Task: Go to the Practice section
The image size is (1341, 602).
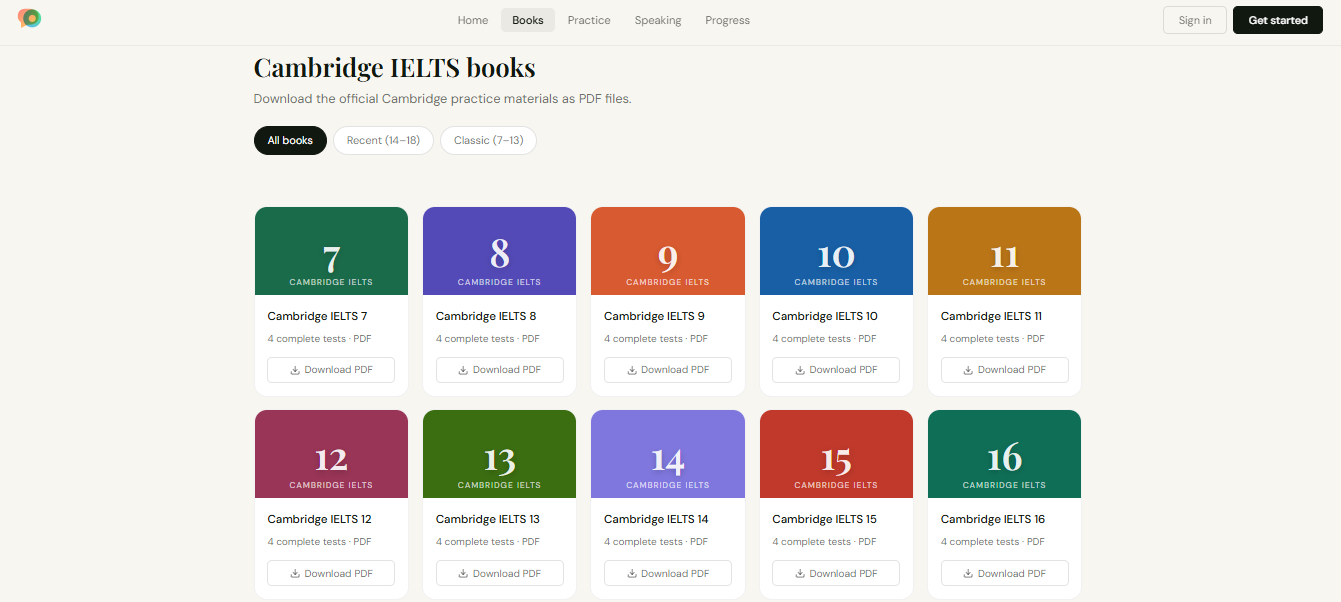Action: (589, 20)
